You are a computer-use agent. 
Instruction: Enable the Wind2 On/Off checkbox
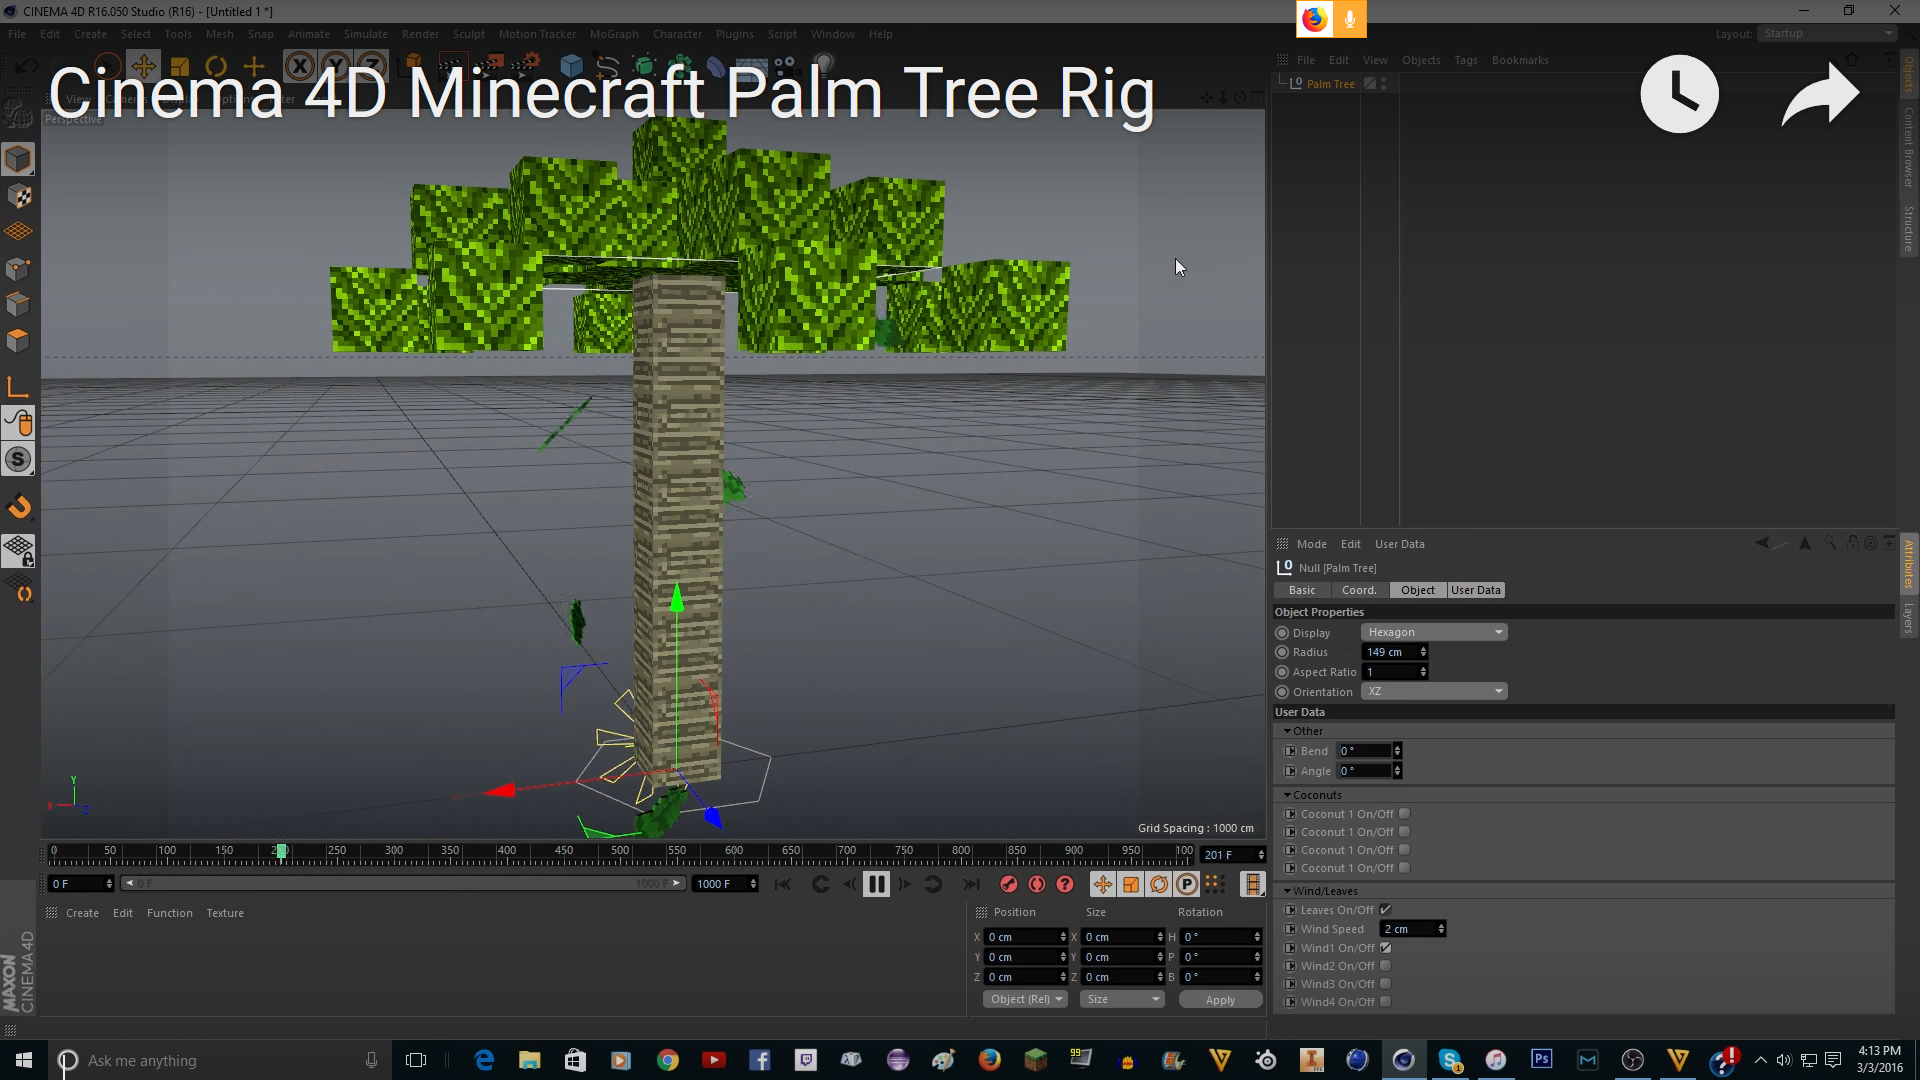(x=1385, y=966)
